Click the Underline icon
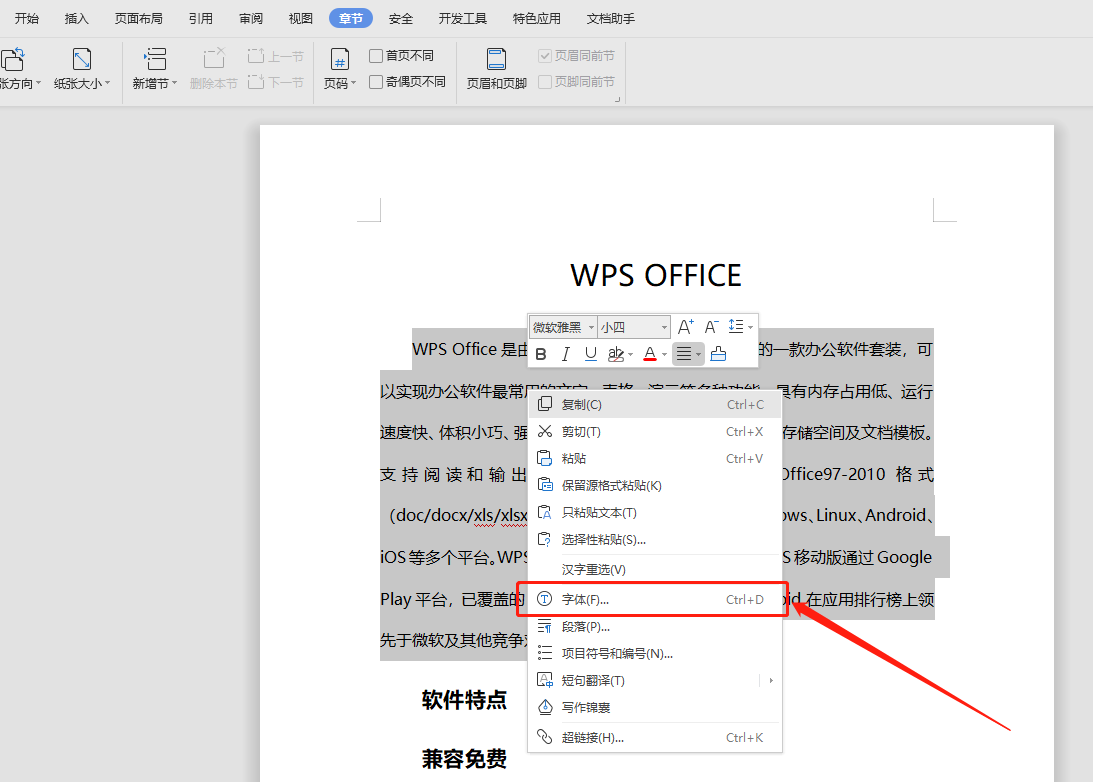Image resolution: width=1093 pixels, height=782 pixels. [x=591, y=354]
